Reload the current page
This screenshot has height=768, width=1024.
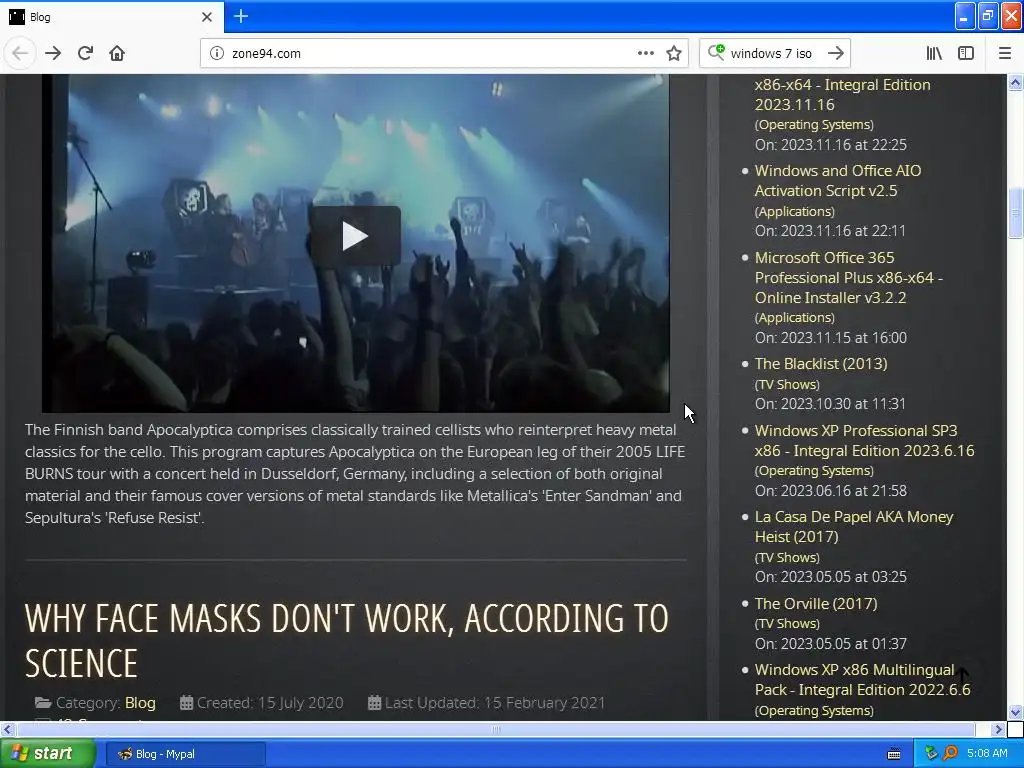click(85, 53)
